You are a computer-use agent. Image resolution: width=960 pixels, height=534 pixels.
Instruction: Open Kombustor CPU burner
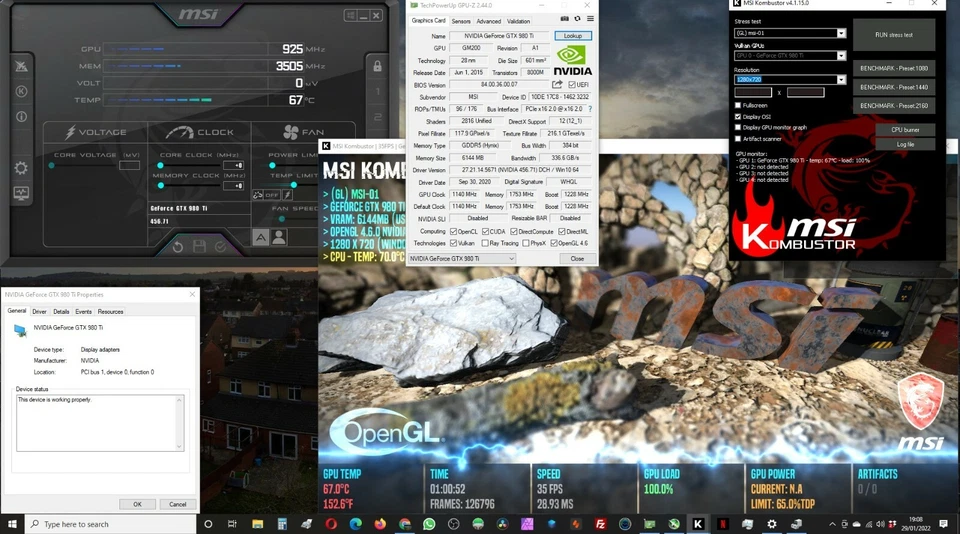point(905,130)
